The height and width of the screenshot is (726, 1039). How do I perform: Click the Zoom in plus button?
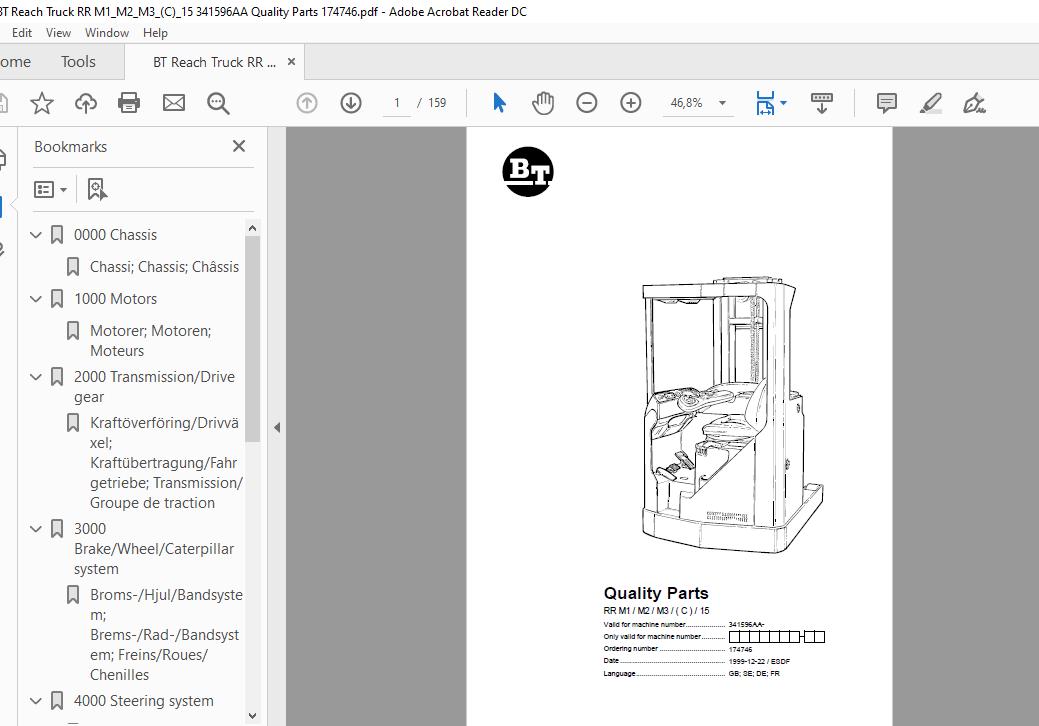pos(631,103)
